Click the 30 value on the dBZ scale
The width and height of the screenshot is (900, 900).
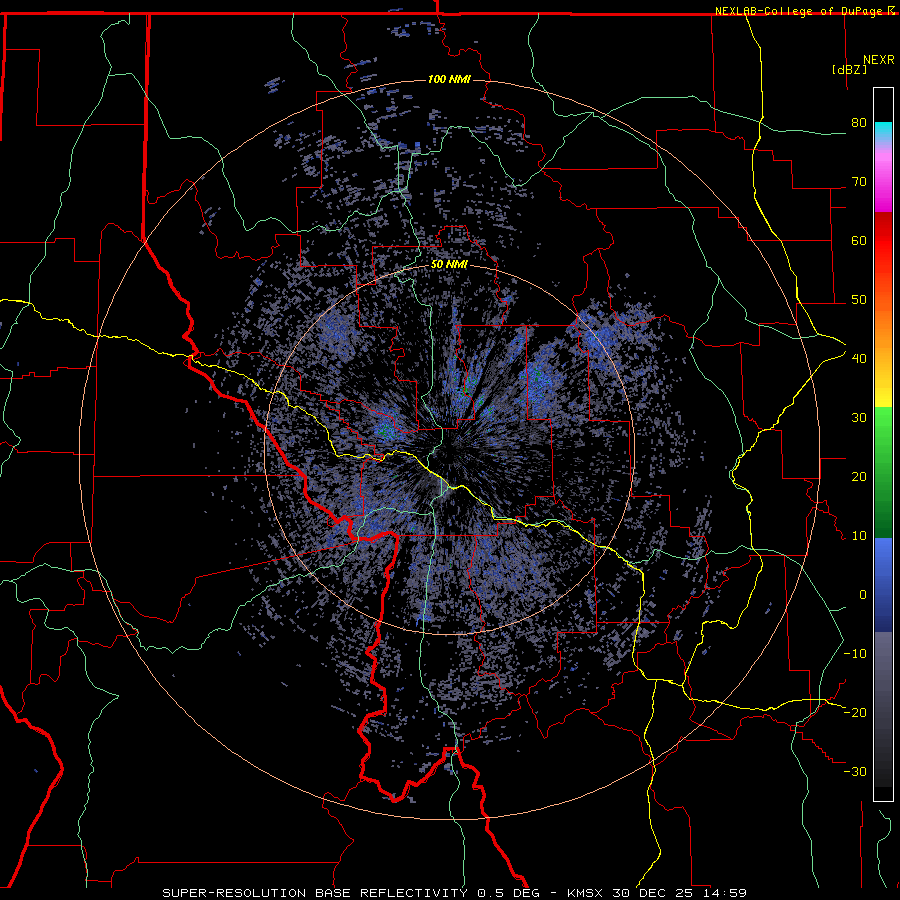859,418
